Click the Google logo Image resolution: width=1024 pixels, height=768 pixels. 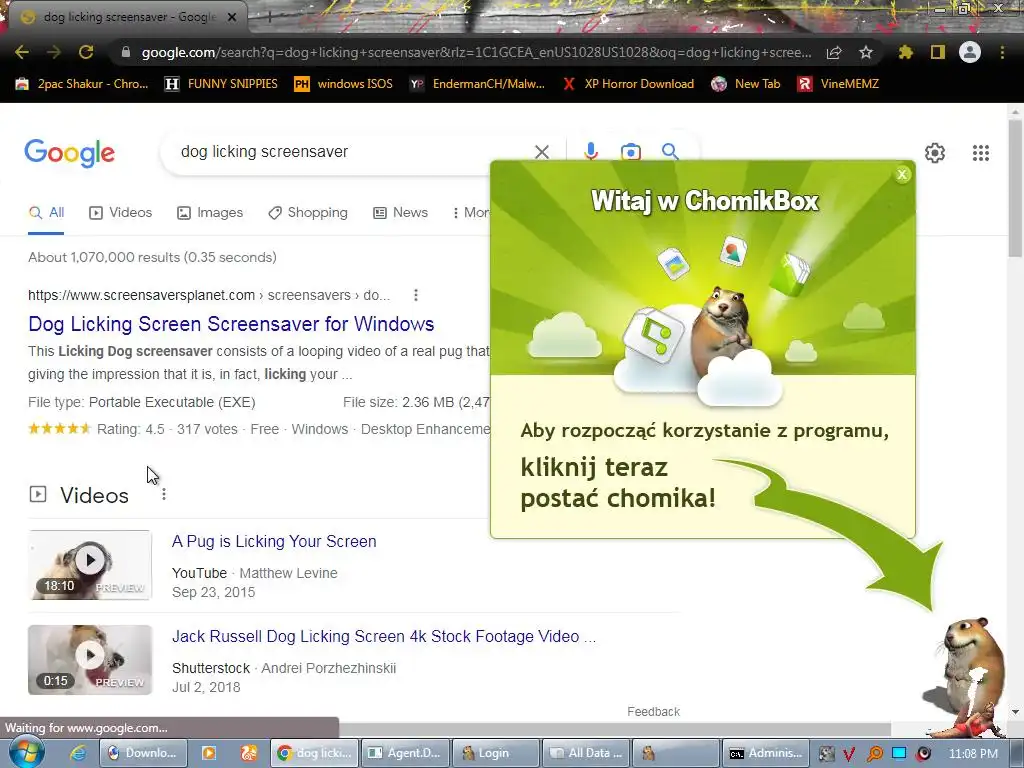(69, 153)
